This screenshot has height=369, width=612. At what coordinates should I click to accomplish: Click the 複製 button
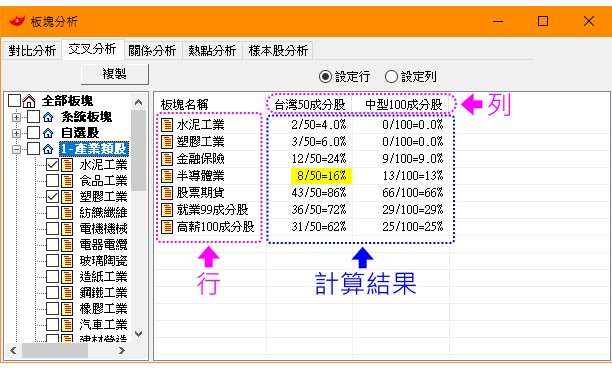pos(115,74)
